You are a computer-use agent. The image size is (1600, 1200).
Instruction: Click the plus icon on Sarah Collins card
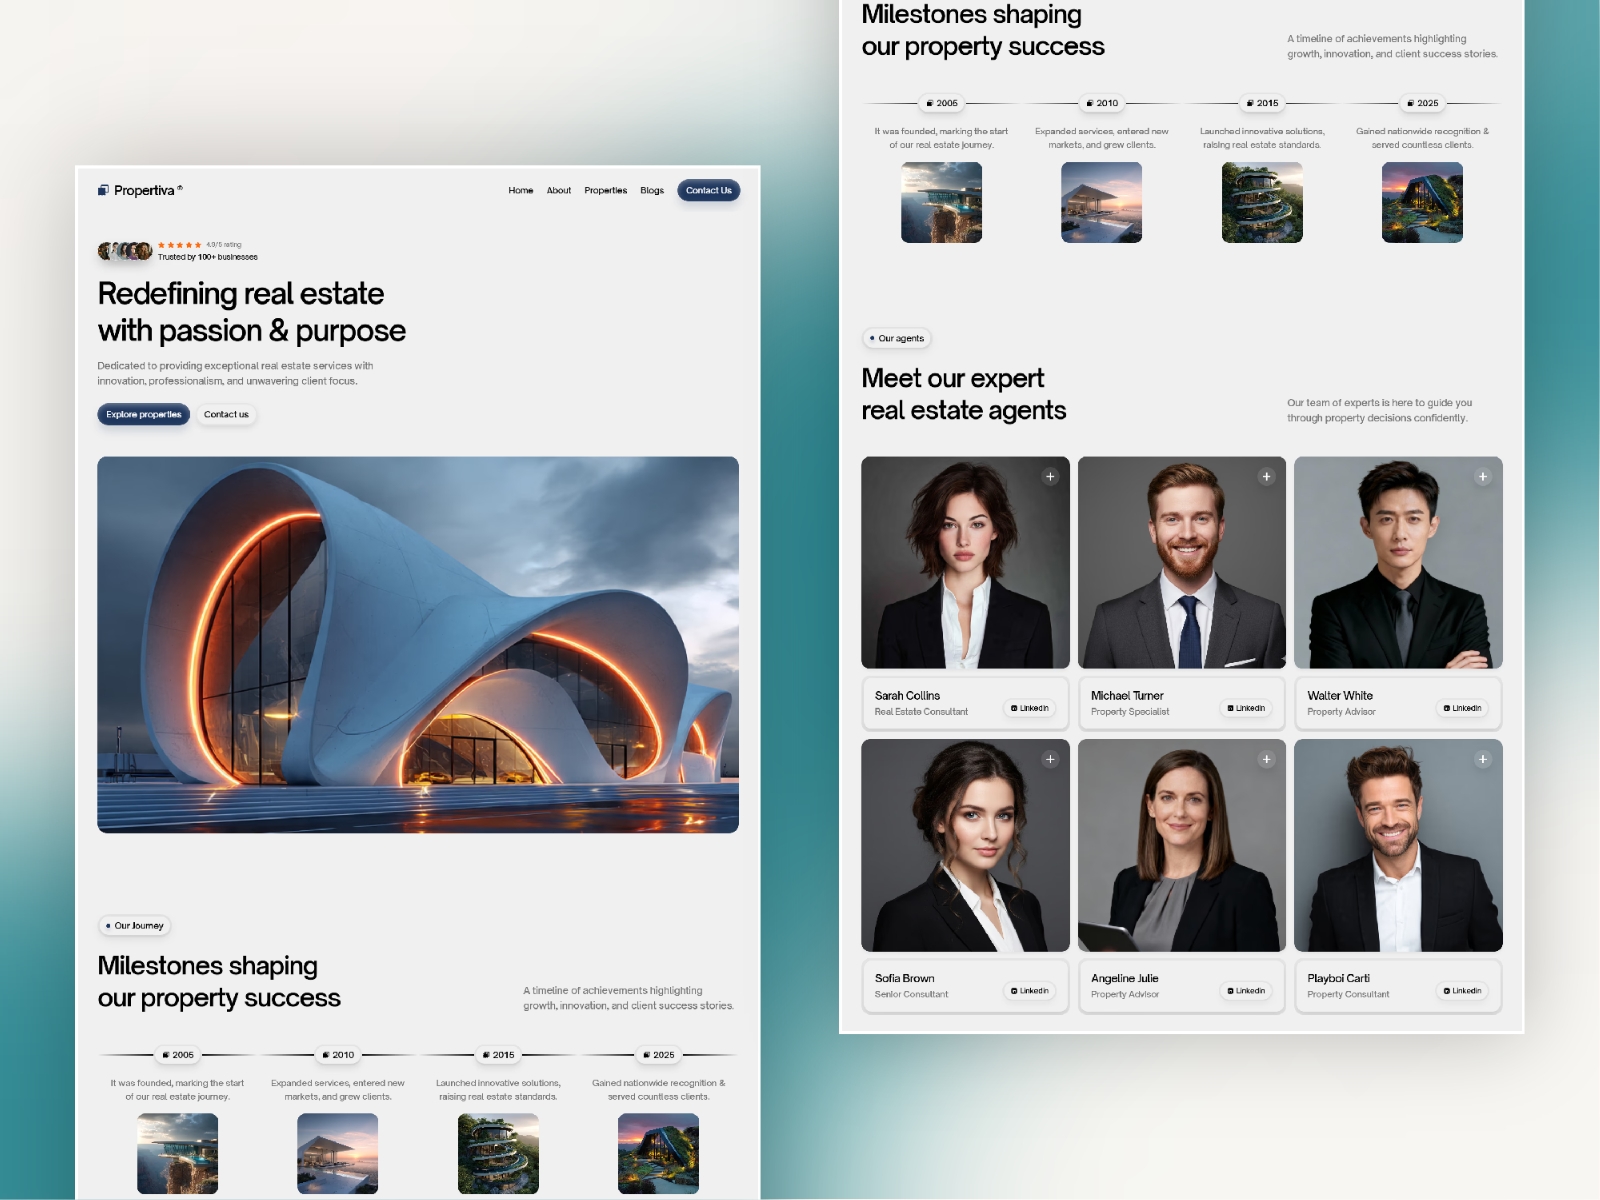[1051, 477]
